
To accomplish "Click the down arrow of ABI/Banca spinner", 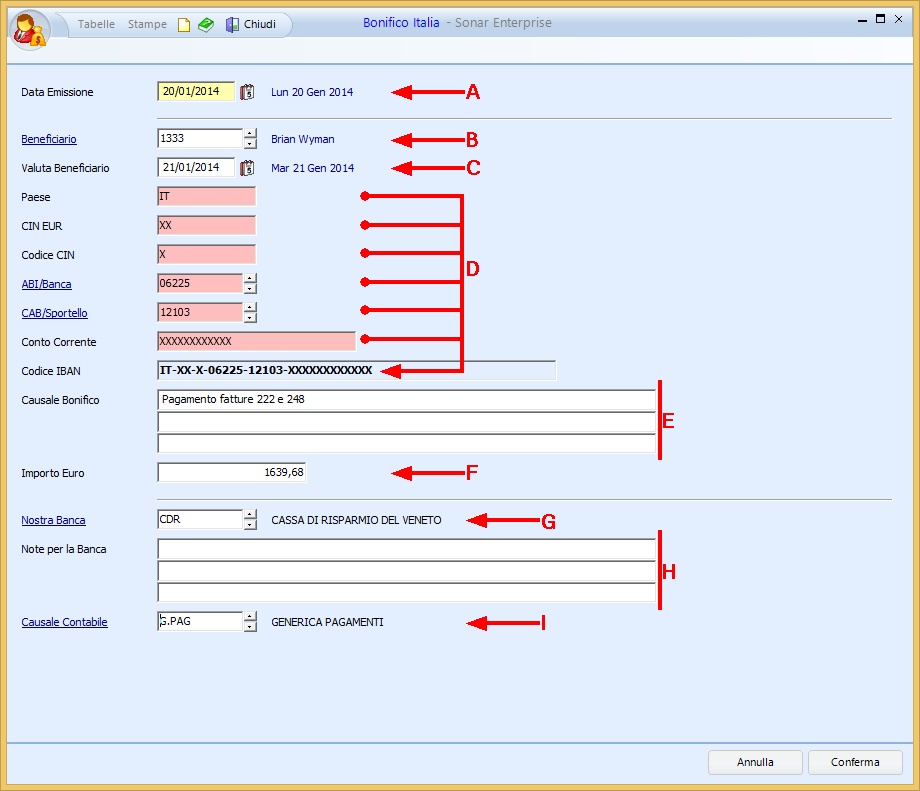I will (250, 289).
